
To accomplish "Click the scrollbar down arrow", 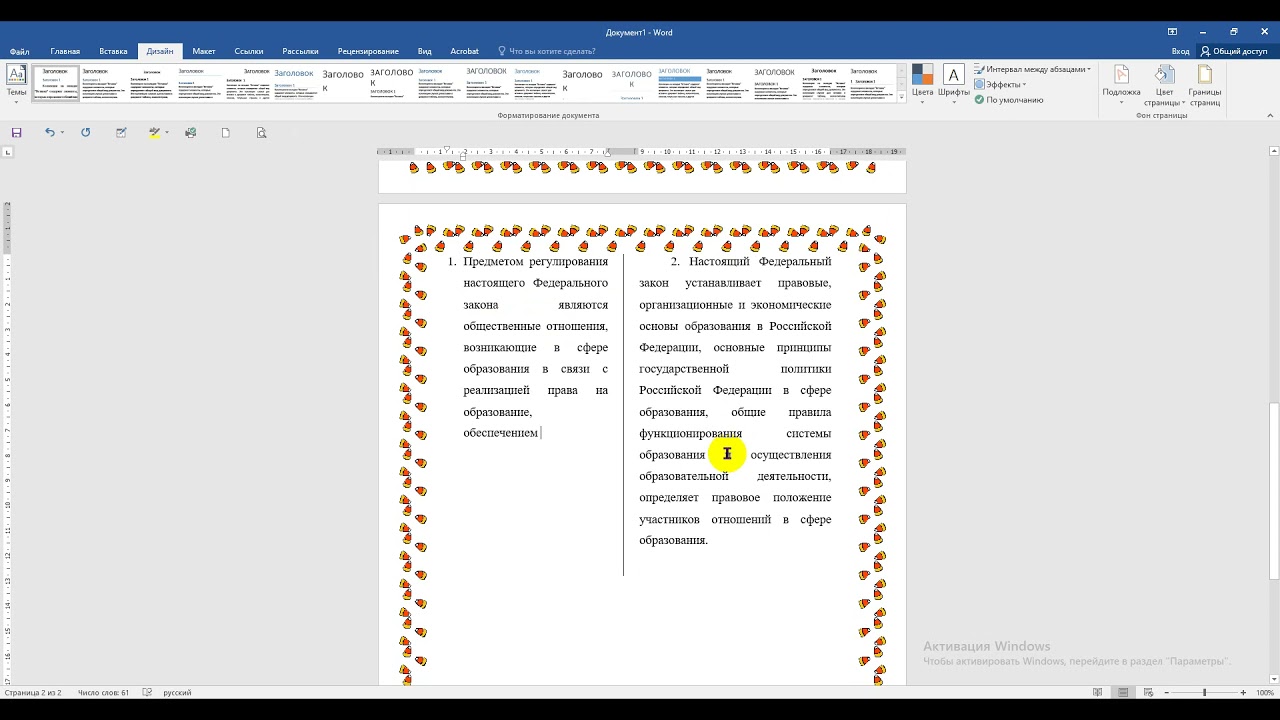I will point(1274,678).
